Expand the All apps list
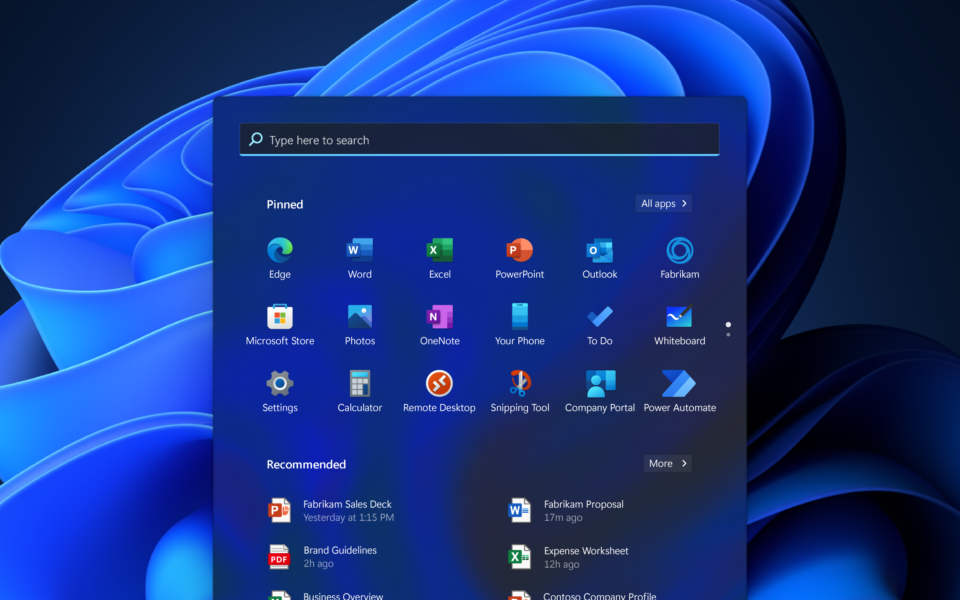Image resolution: width=960 pixels, height=600 pixels. click(x=664, y=204)
